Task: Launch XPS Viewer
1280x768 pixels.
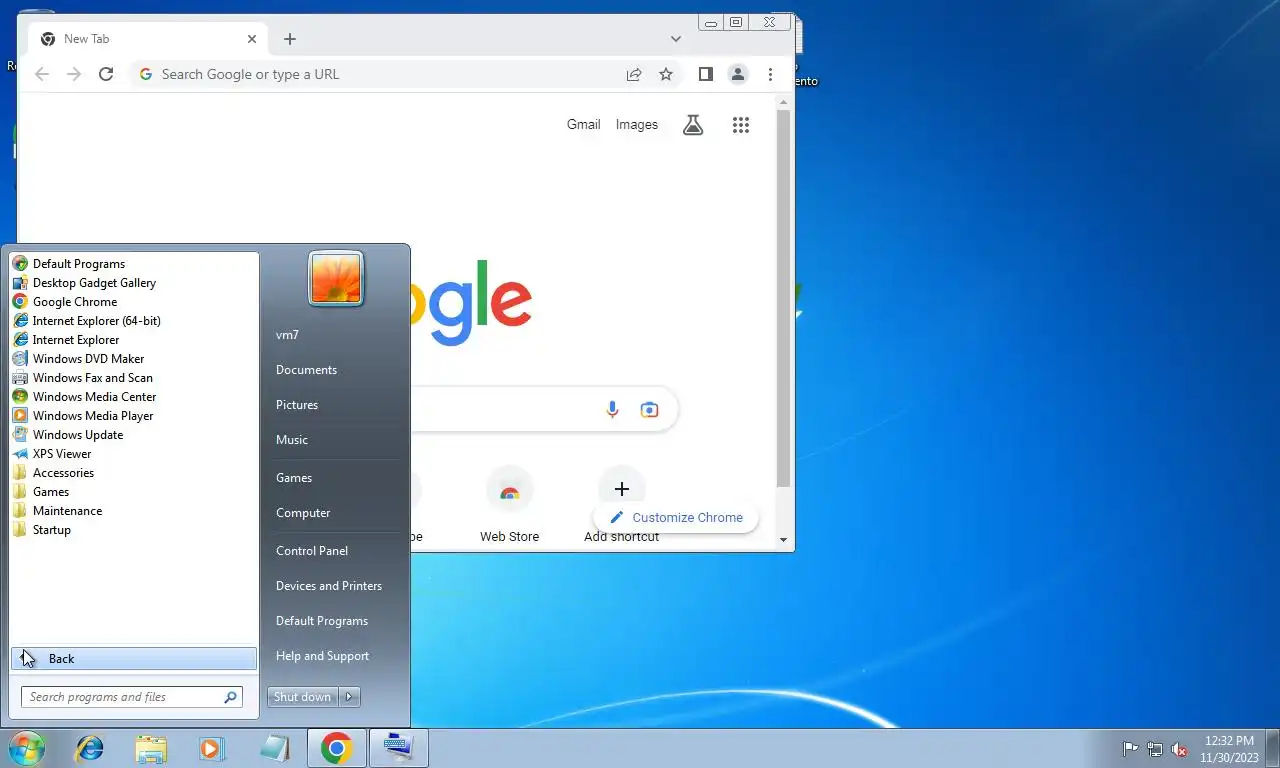Action: click(52, 454)
